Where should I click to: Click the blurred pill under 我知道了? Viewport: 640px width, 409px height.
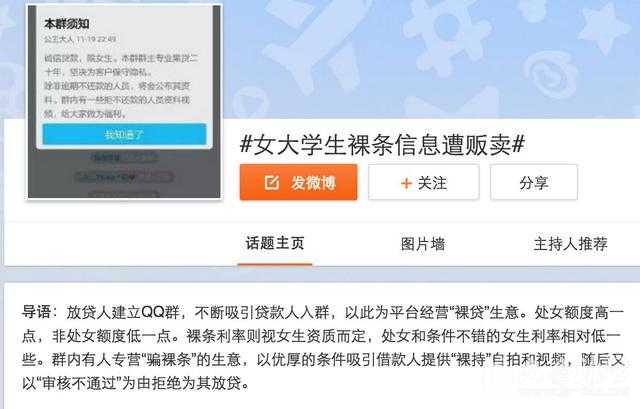tap(124, 157)
